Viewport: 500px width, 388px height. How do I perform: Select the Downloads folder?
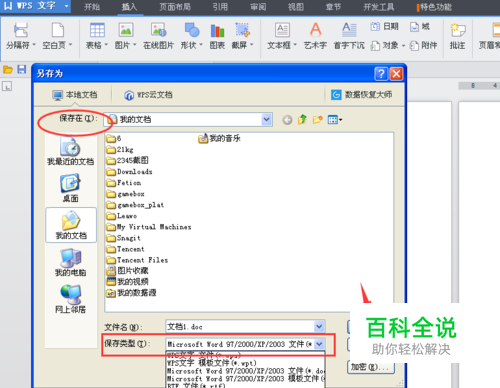coord(129,172)
